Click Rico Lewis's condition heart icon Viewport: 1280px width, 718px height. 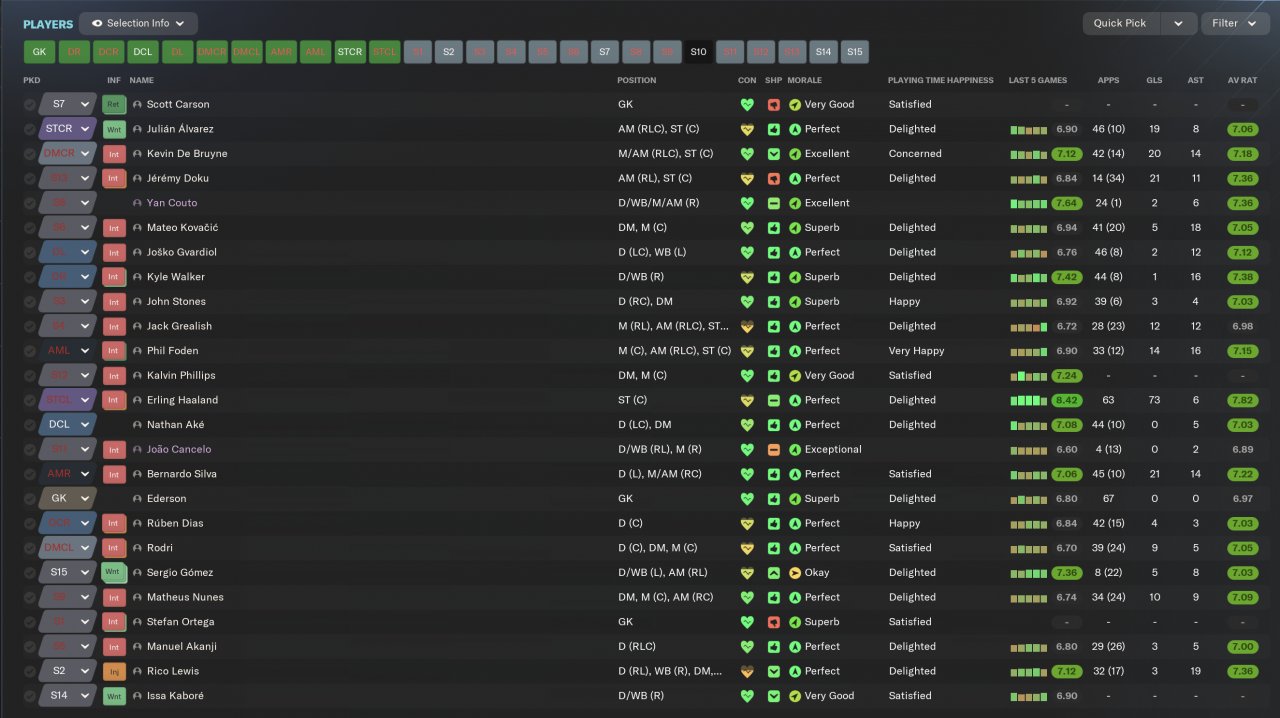click(x=746, y=671)
